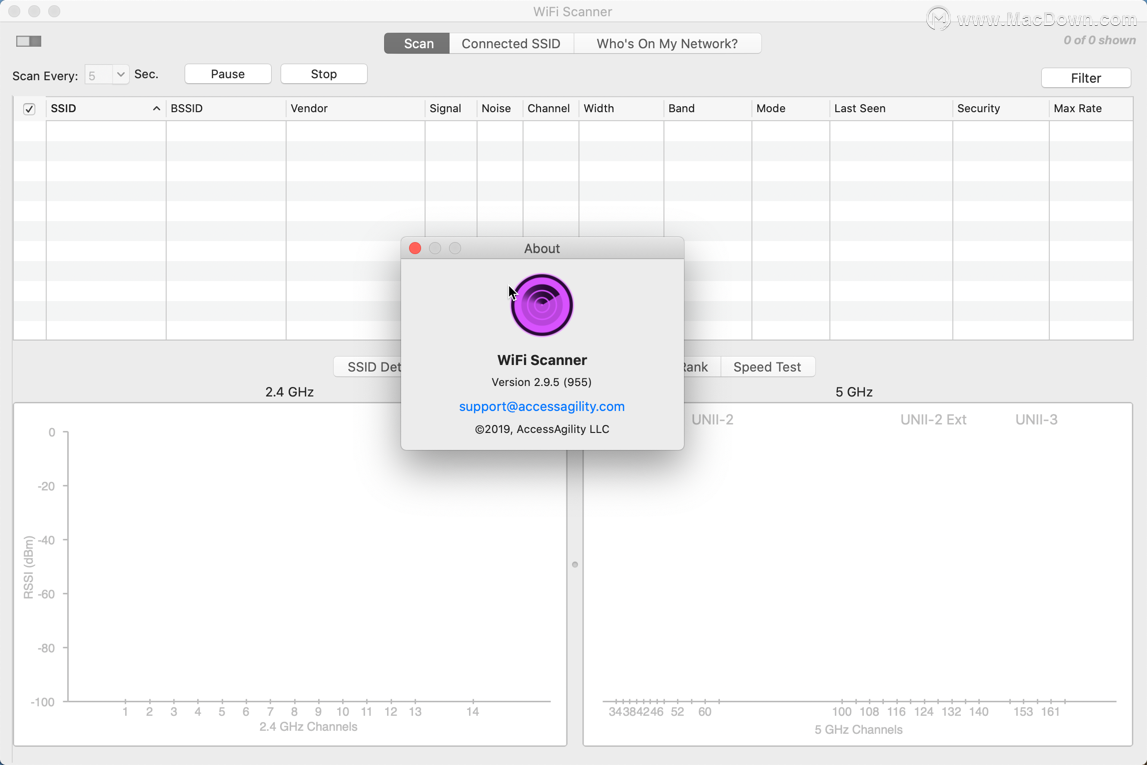
Task: Click the Mode column header
Action: 790,108
